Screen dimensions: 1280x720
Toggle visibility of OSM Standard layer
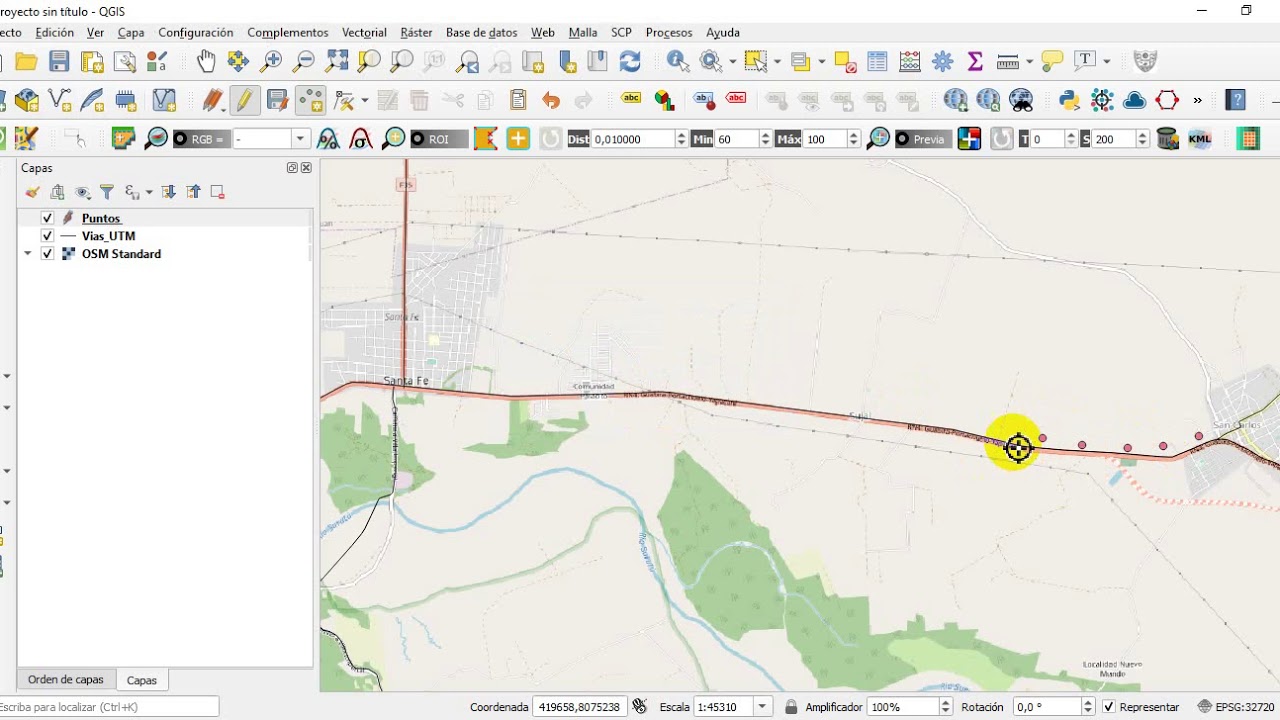[47, 254]
